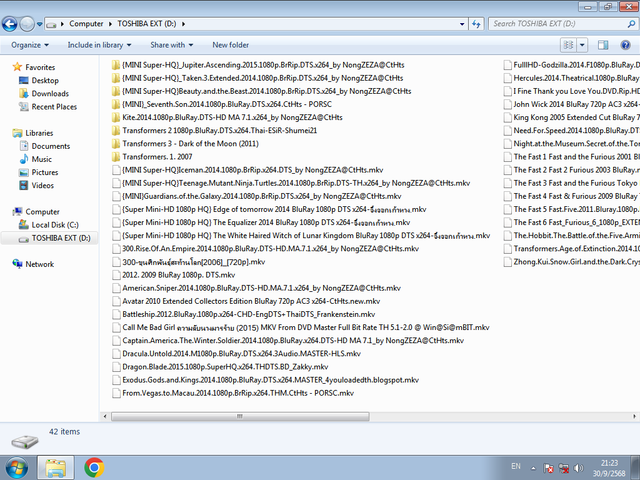The width and height of the screenshot is (640, 480).
Task: Select TOSHIBA EXT (D:) breadcrumb segment
Action: (147, 24)
